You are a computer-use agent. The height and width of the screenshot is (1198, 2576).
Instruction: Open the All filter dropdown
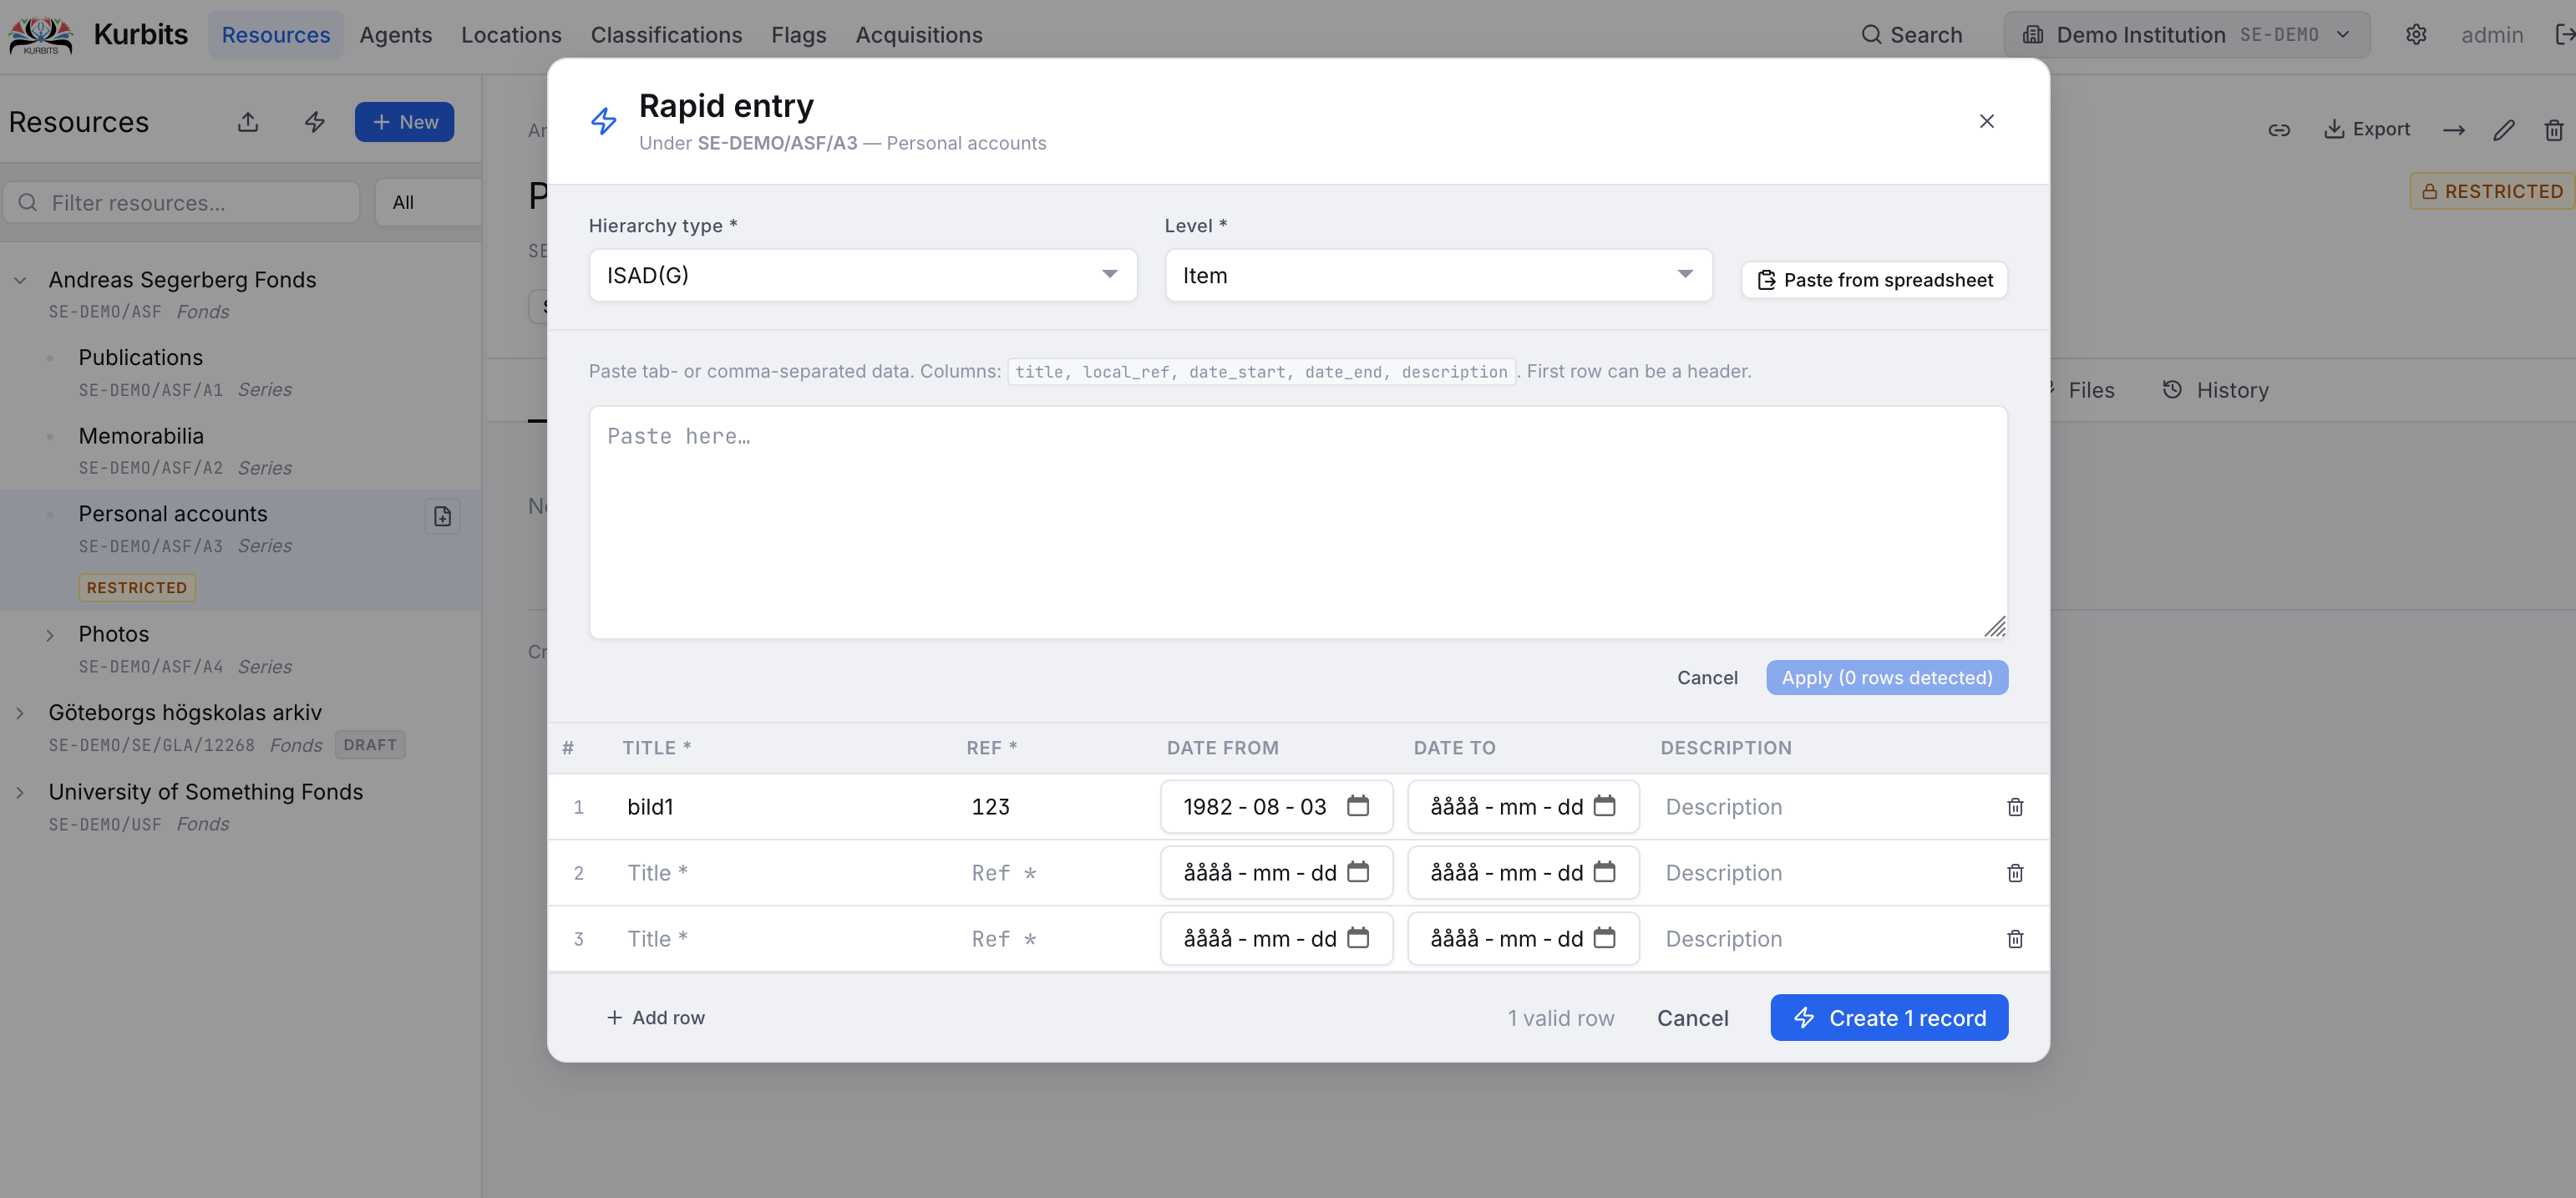pyautogui.click(x=428, y=202)
